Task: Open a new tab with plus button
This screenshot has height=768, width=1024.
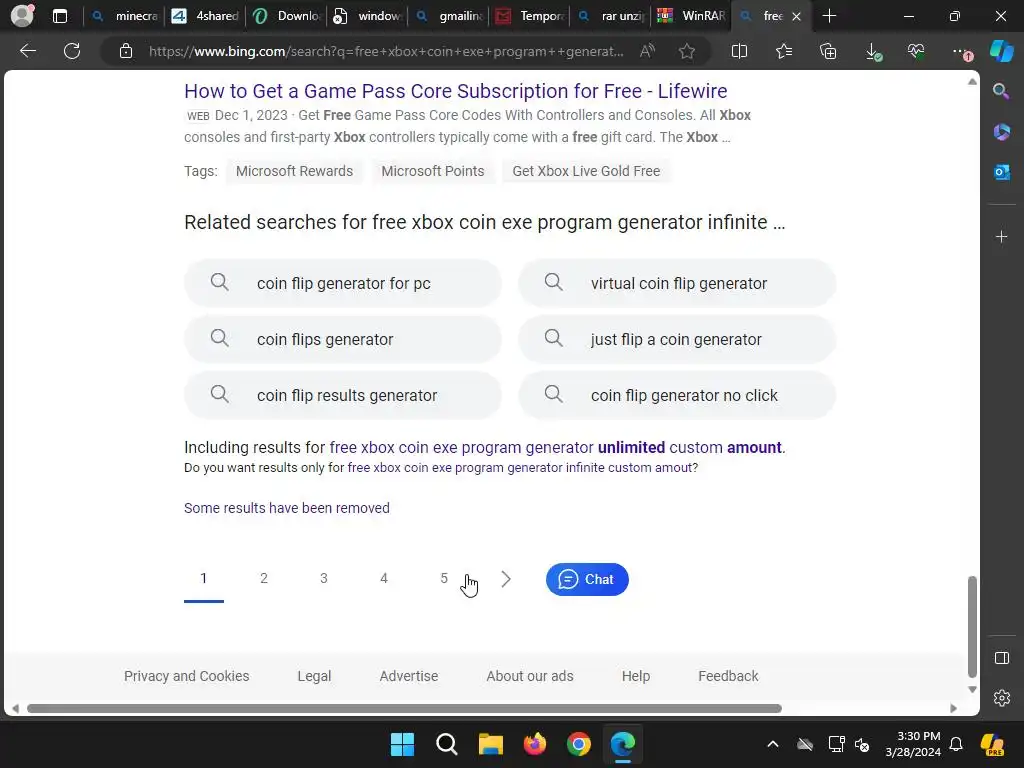Action: click(829, 16)
